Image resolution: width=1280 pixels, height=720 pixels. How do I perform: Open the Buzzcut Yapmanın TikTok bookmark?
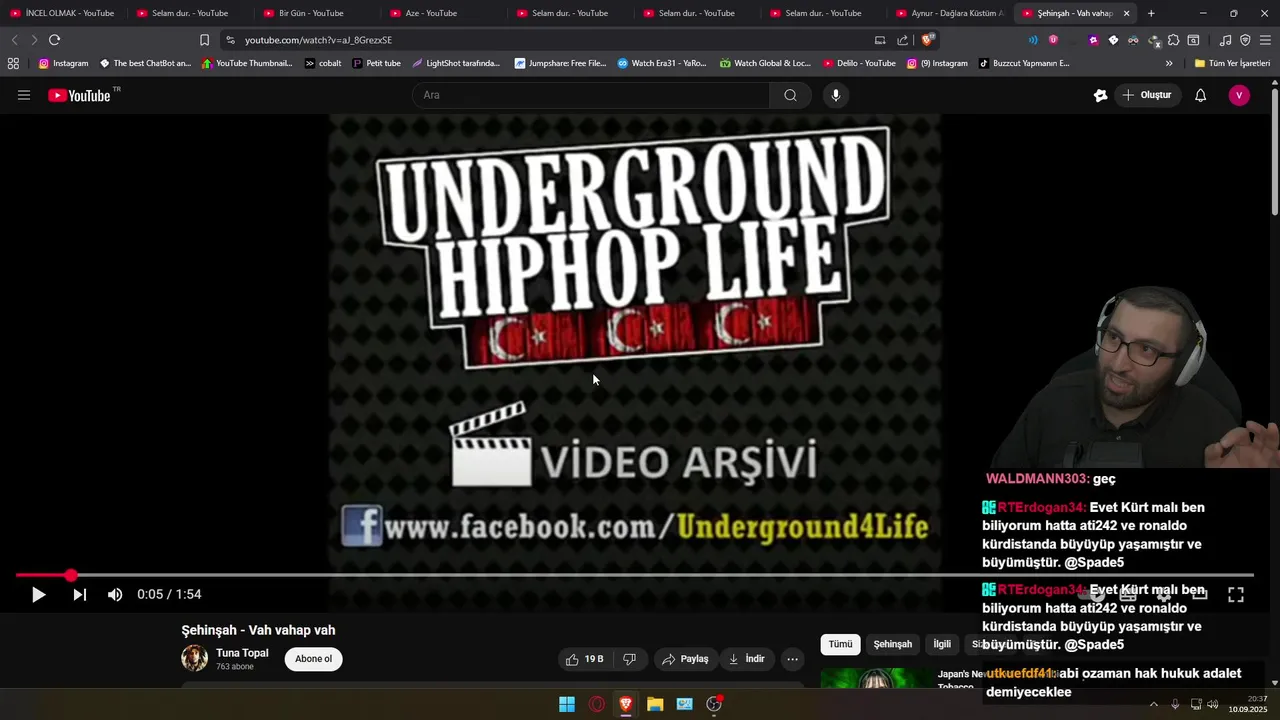click(1023, 63)
